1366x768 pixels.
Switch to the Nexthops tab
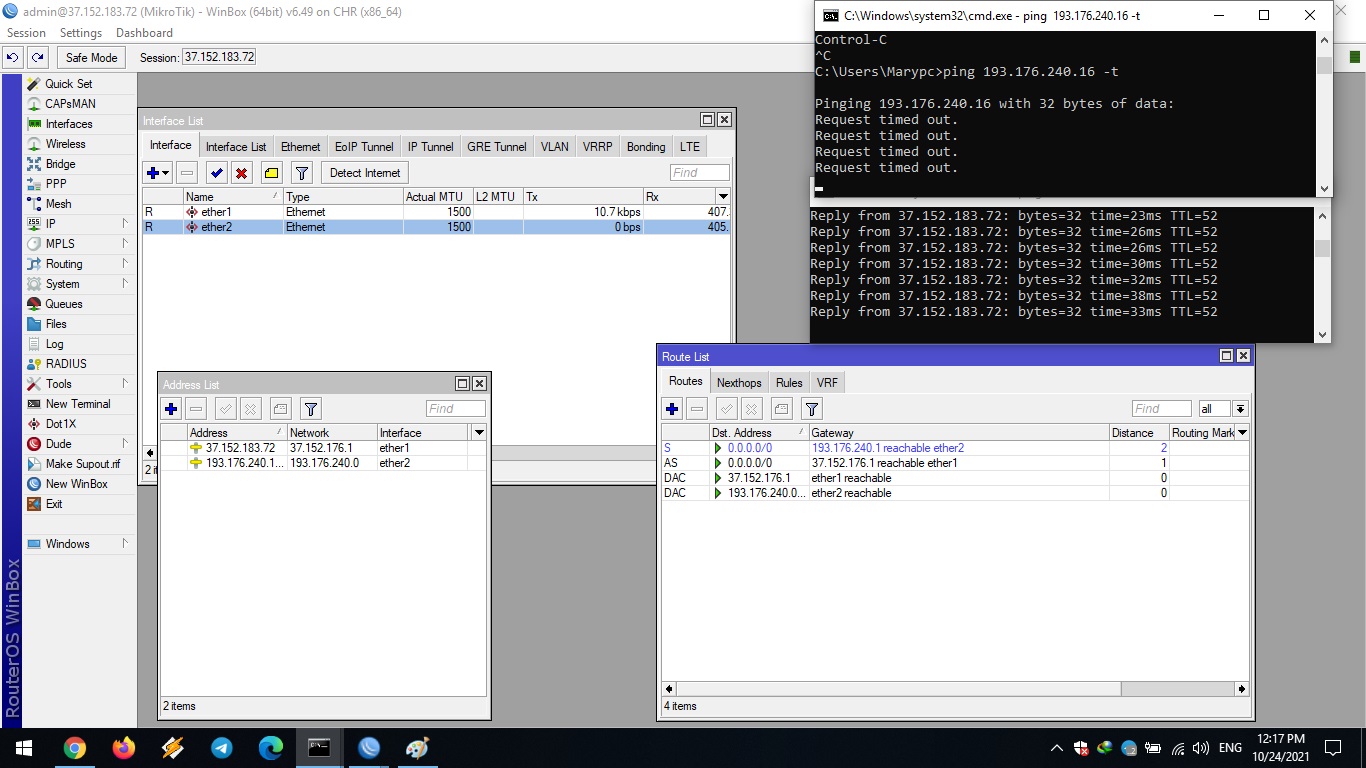coord(739,383)
